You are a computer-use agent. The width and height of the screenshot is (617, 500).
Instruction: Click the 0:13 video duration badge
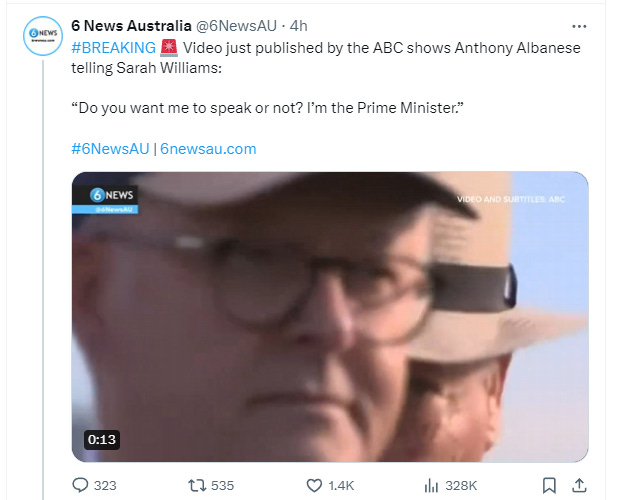[102, 439]
